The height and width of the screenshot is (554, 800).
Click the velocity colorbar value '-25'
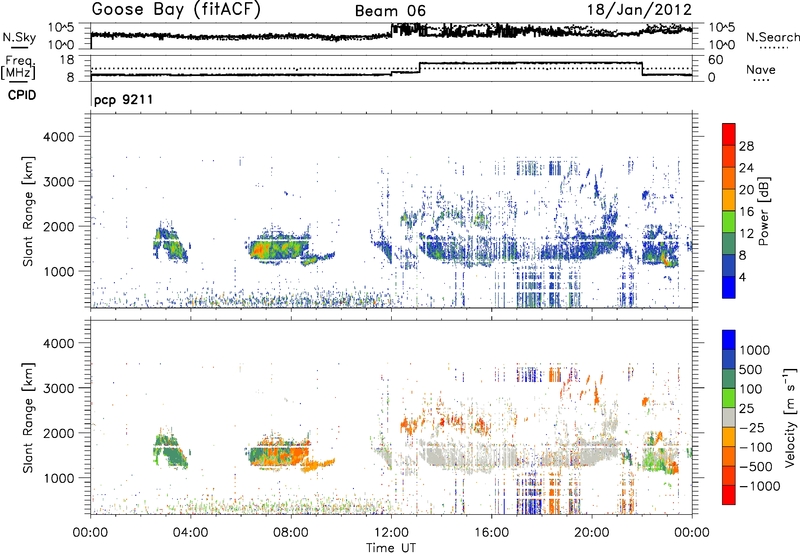click(x=752, y=427)
